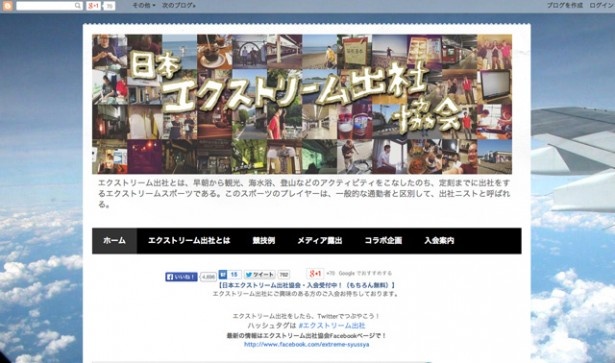Click the Hatena bookmark count 15
This screenshot has height=363, width=615.
point(234,274)
